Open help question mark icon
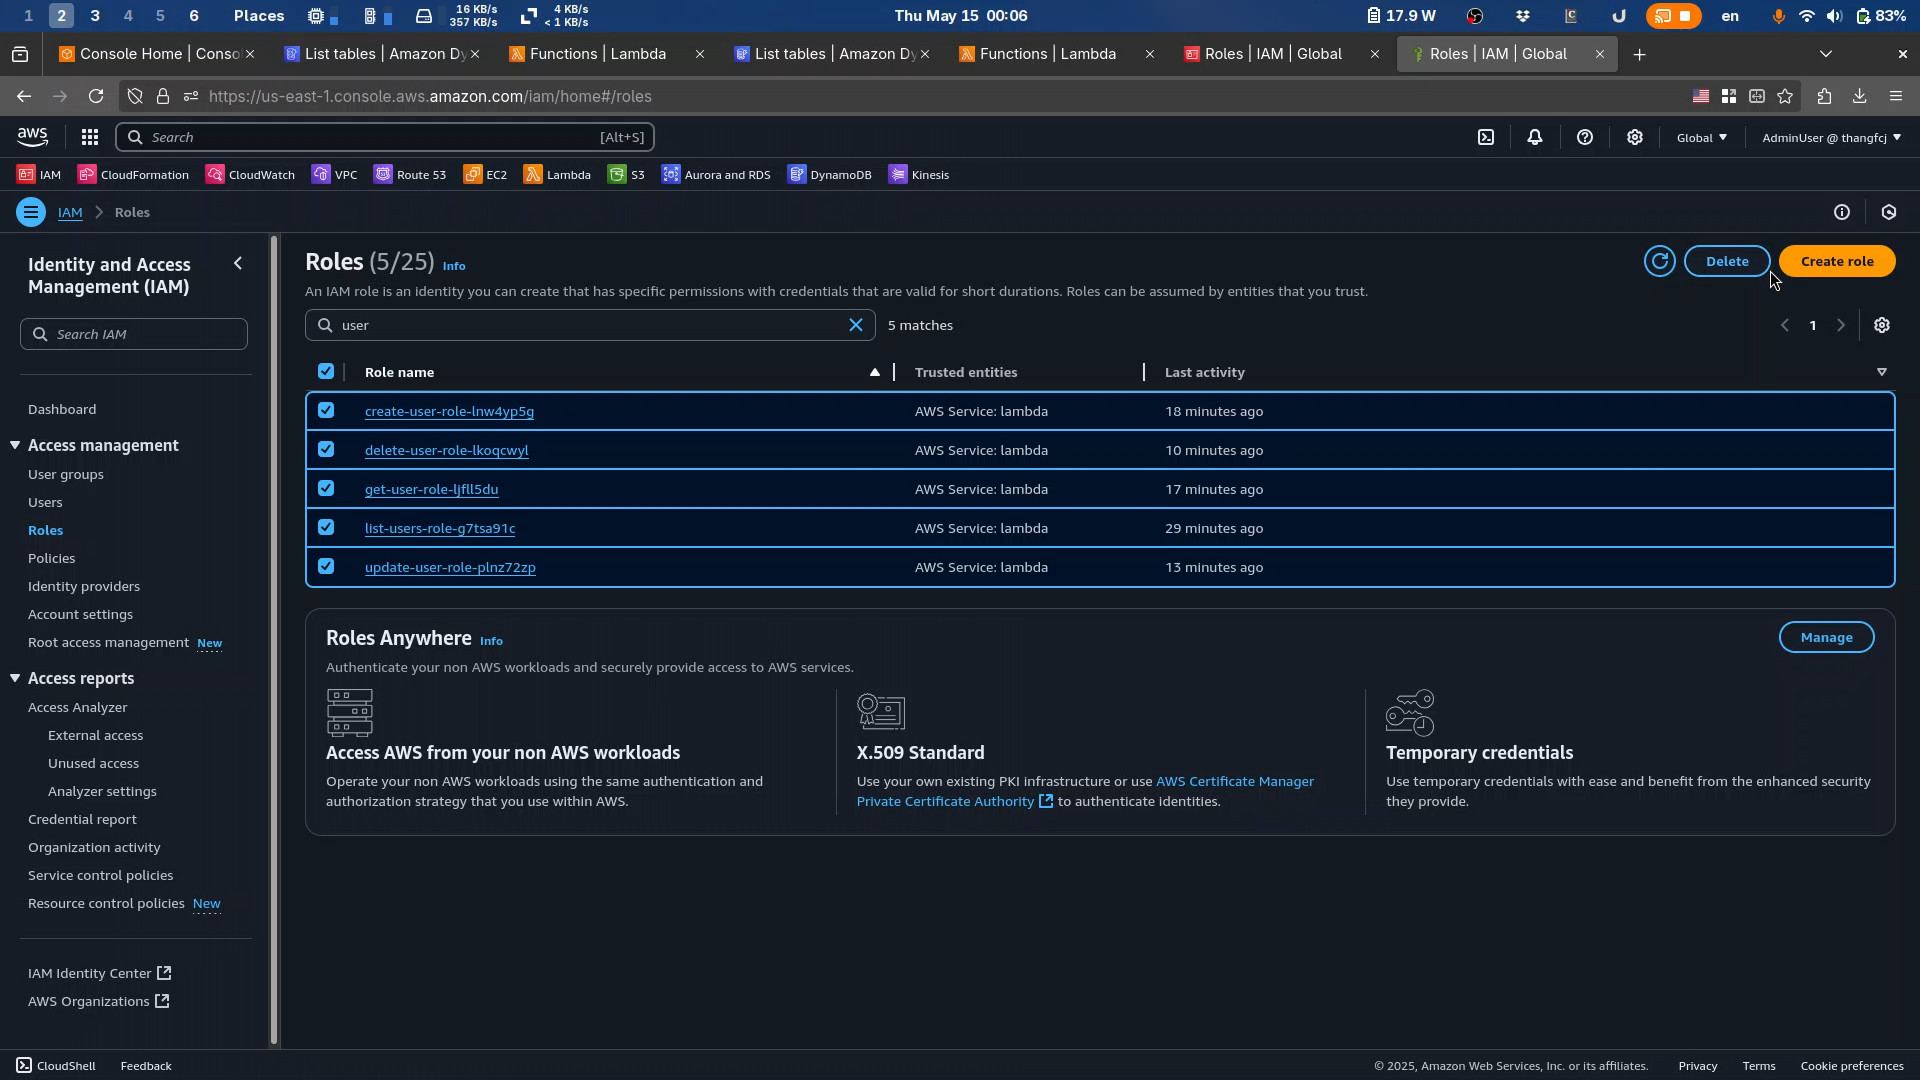 tap(1585, 137)
